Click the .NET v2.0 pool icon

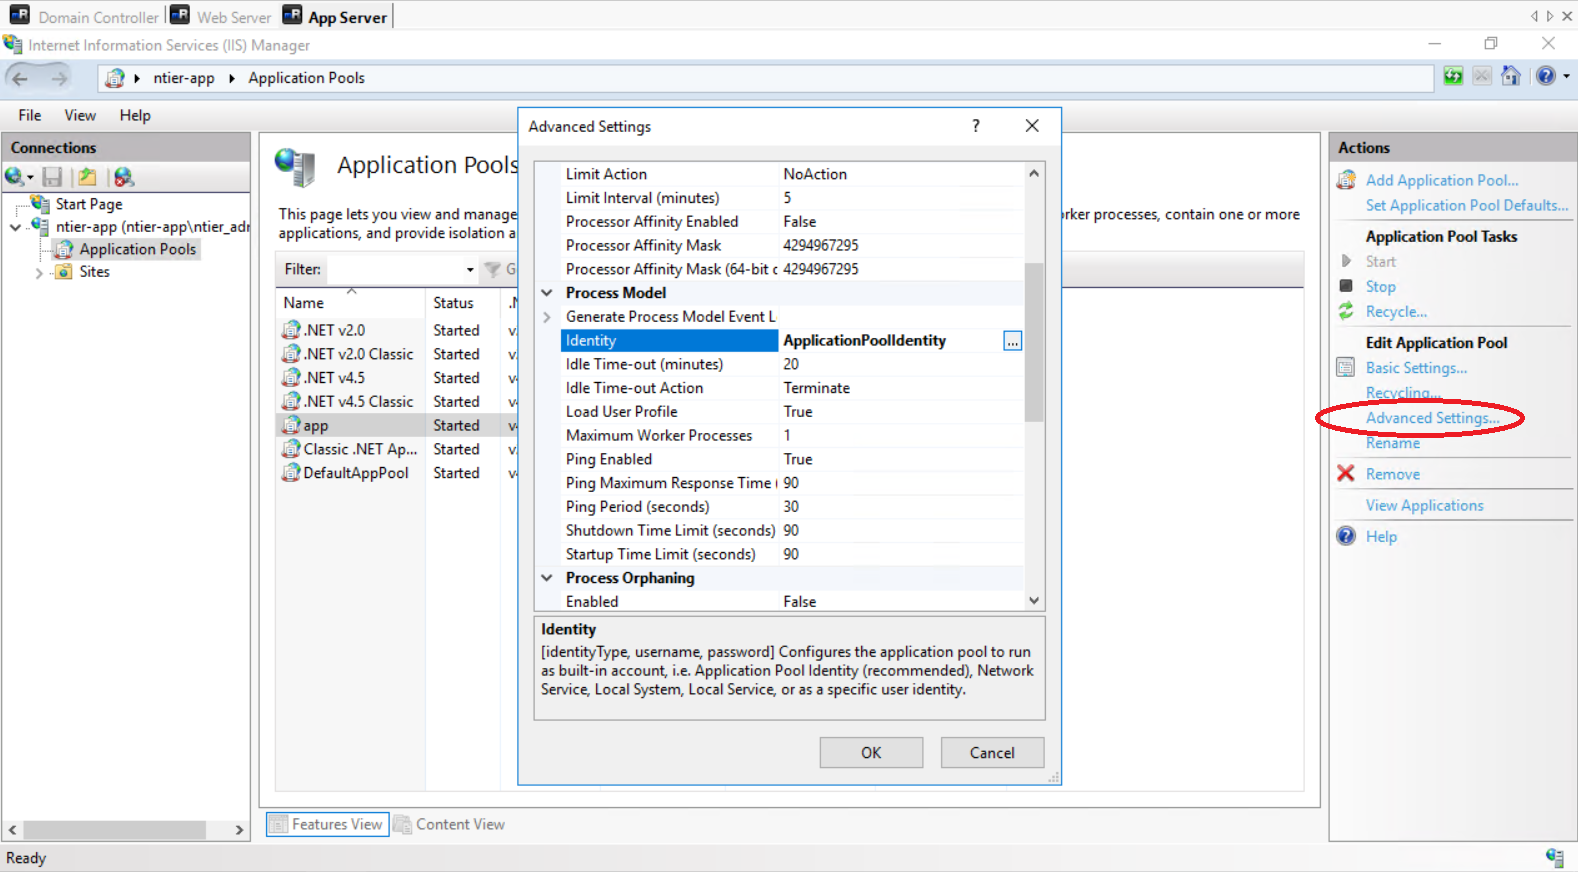291,329
